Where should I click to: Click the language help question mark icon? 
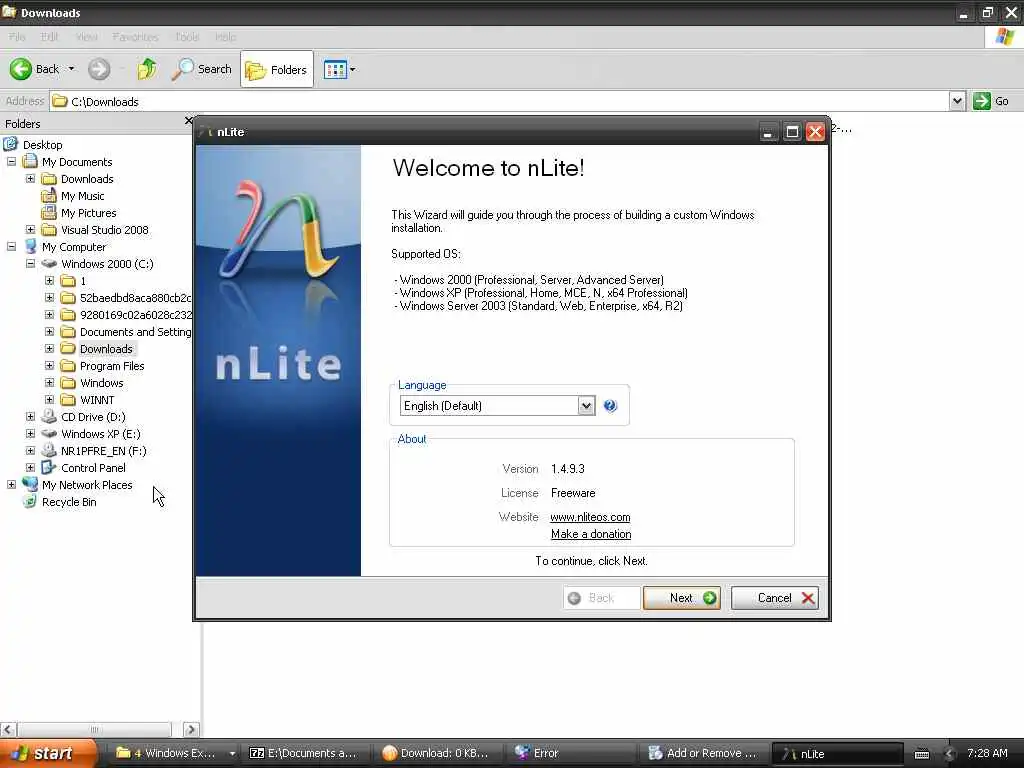(610, 406)
